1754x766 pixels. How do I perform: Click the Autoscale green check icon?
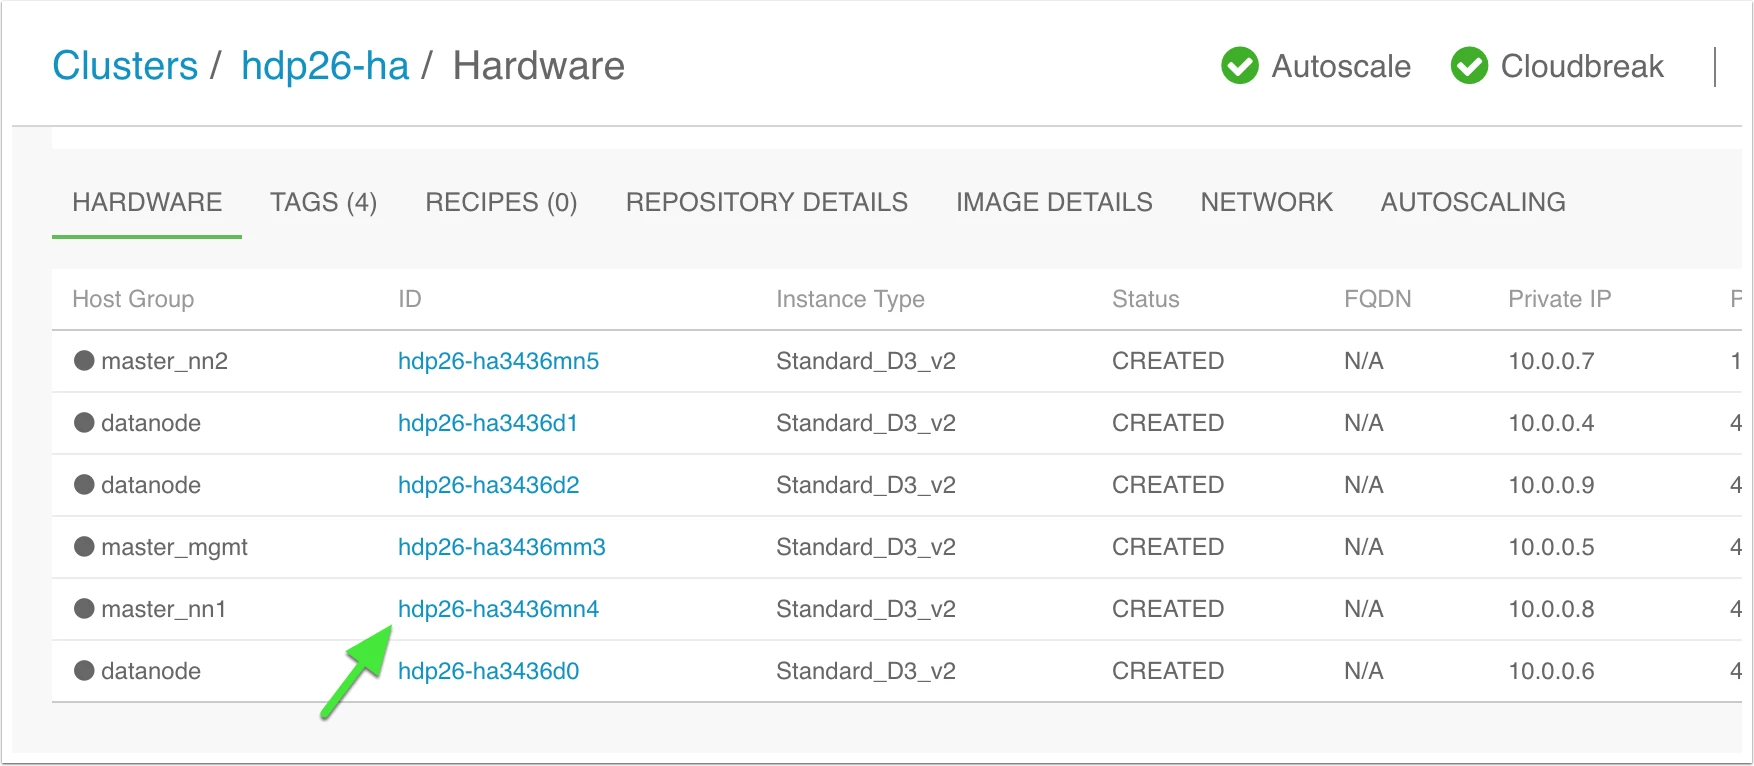(1240, 66)
